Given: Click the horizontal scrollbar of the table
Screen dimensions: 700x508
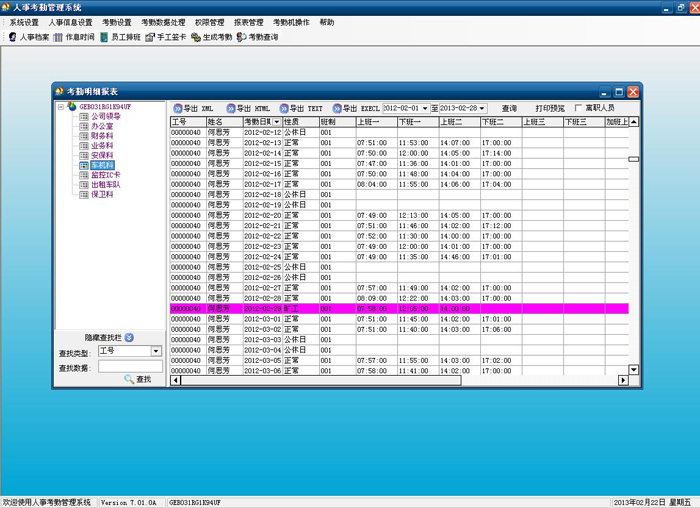Looking at the screenshot, I should pos(400,380).
